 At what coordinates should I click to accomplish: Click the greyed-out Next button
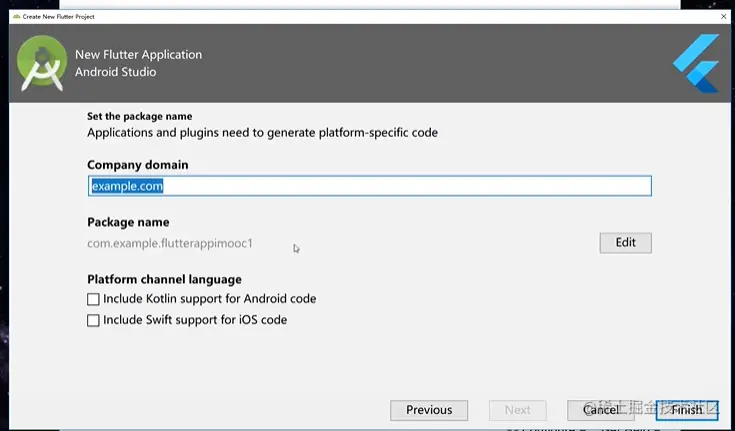[x=518, y=410]
